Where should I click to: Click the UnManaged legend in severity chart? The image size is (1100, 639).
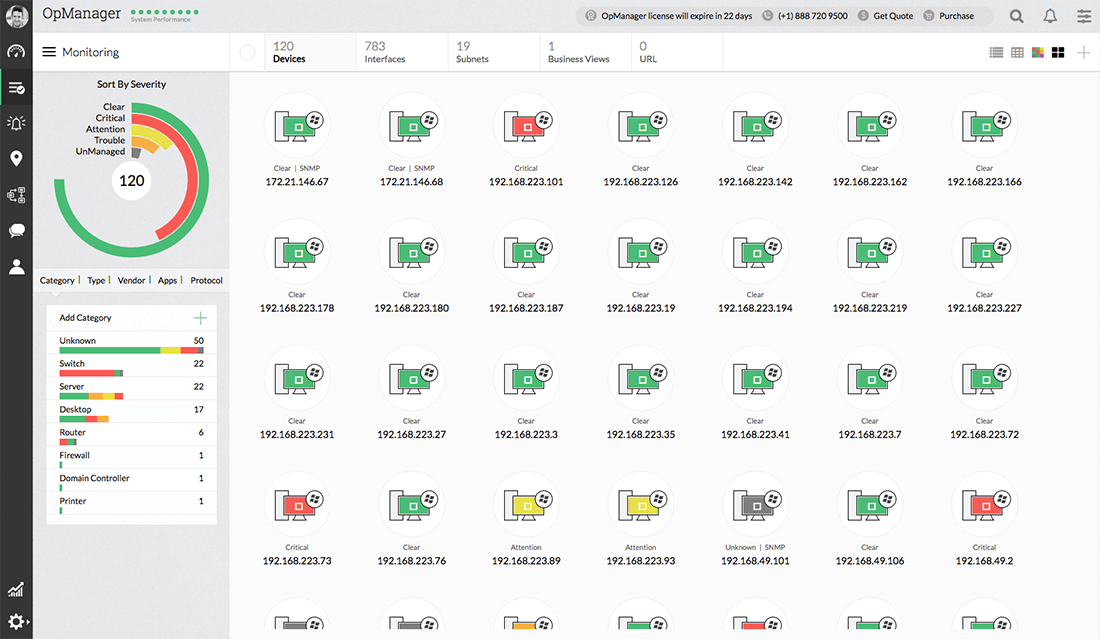100,152
